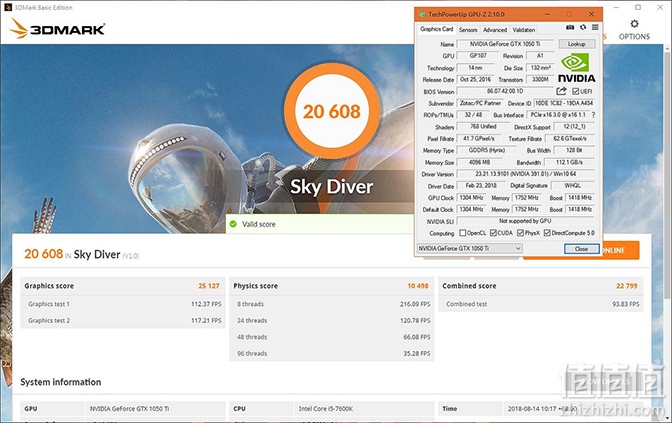
Task: Click the 8 threads row
Action: pyautogui.click(x=332, y=304)
